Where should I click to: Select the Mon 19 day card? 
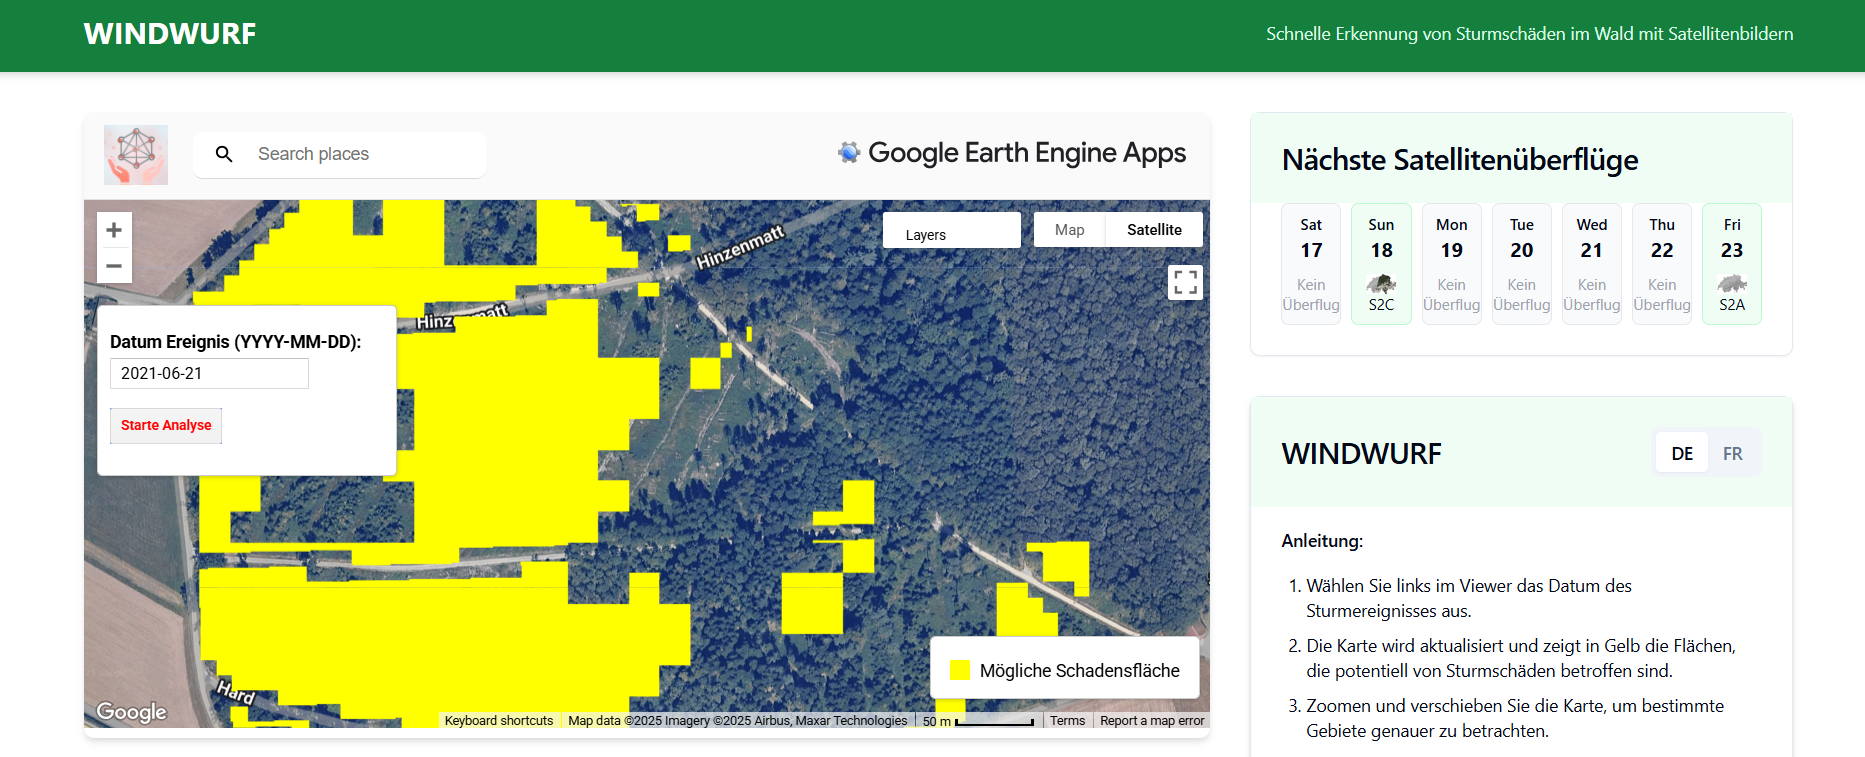(x=1451, y=264)
